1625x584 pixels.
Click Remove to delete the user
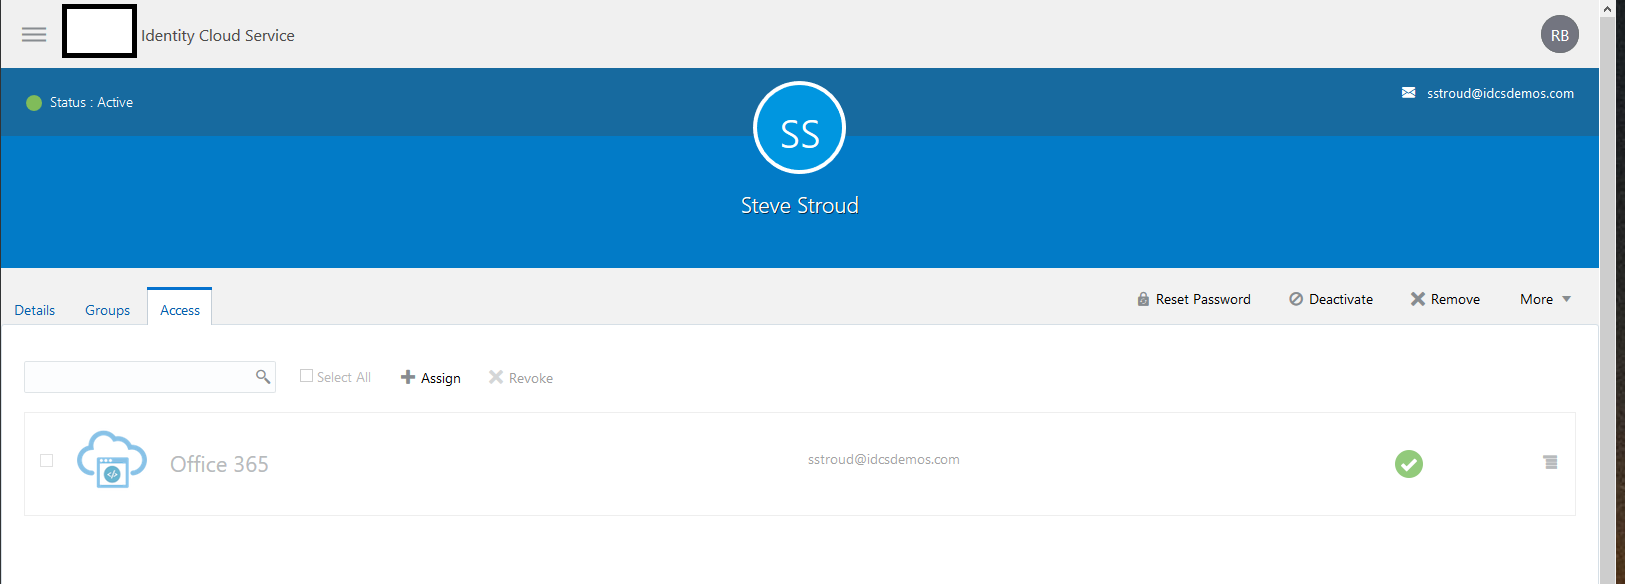1445,299
